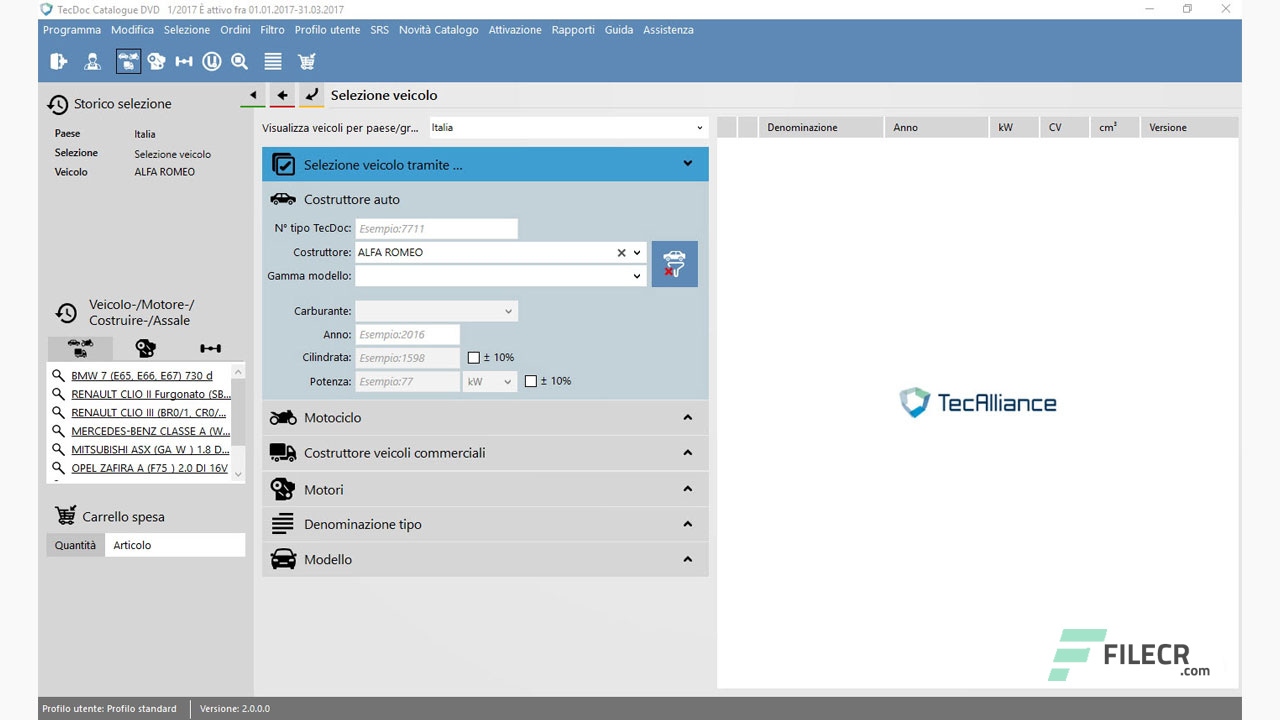Viewport: 1280px width, 720px height.
Task: Click magnifier icon beside BMW 7 entry
Action: [x=58, y=376]
